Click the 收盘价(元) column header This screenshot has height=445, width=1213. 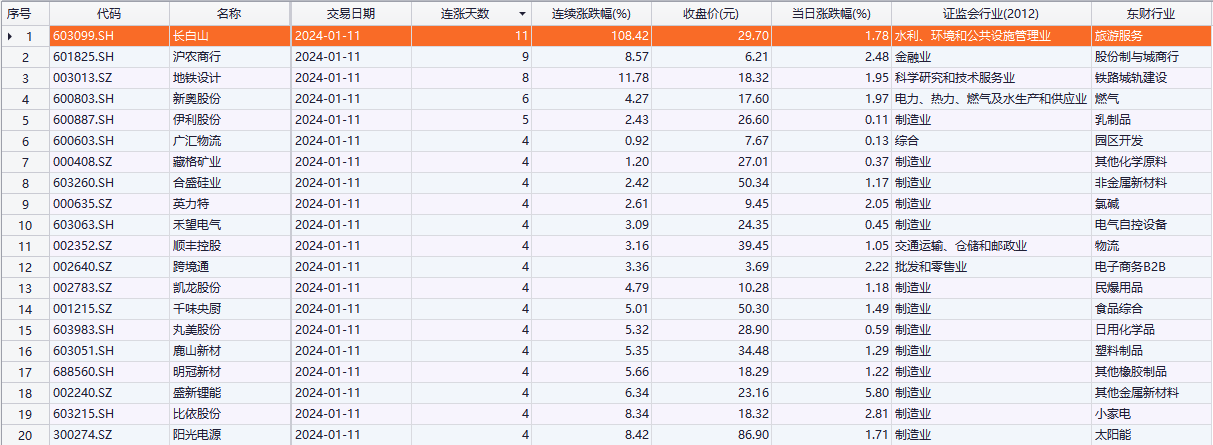point(710,14)
